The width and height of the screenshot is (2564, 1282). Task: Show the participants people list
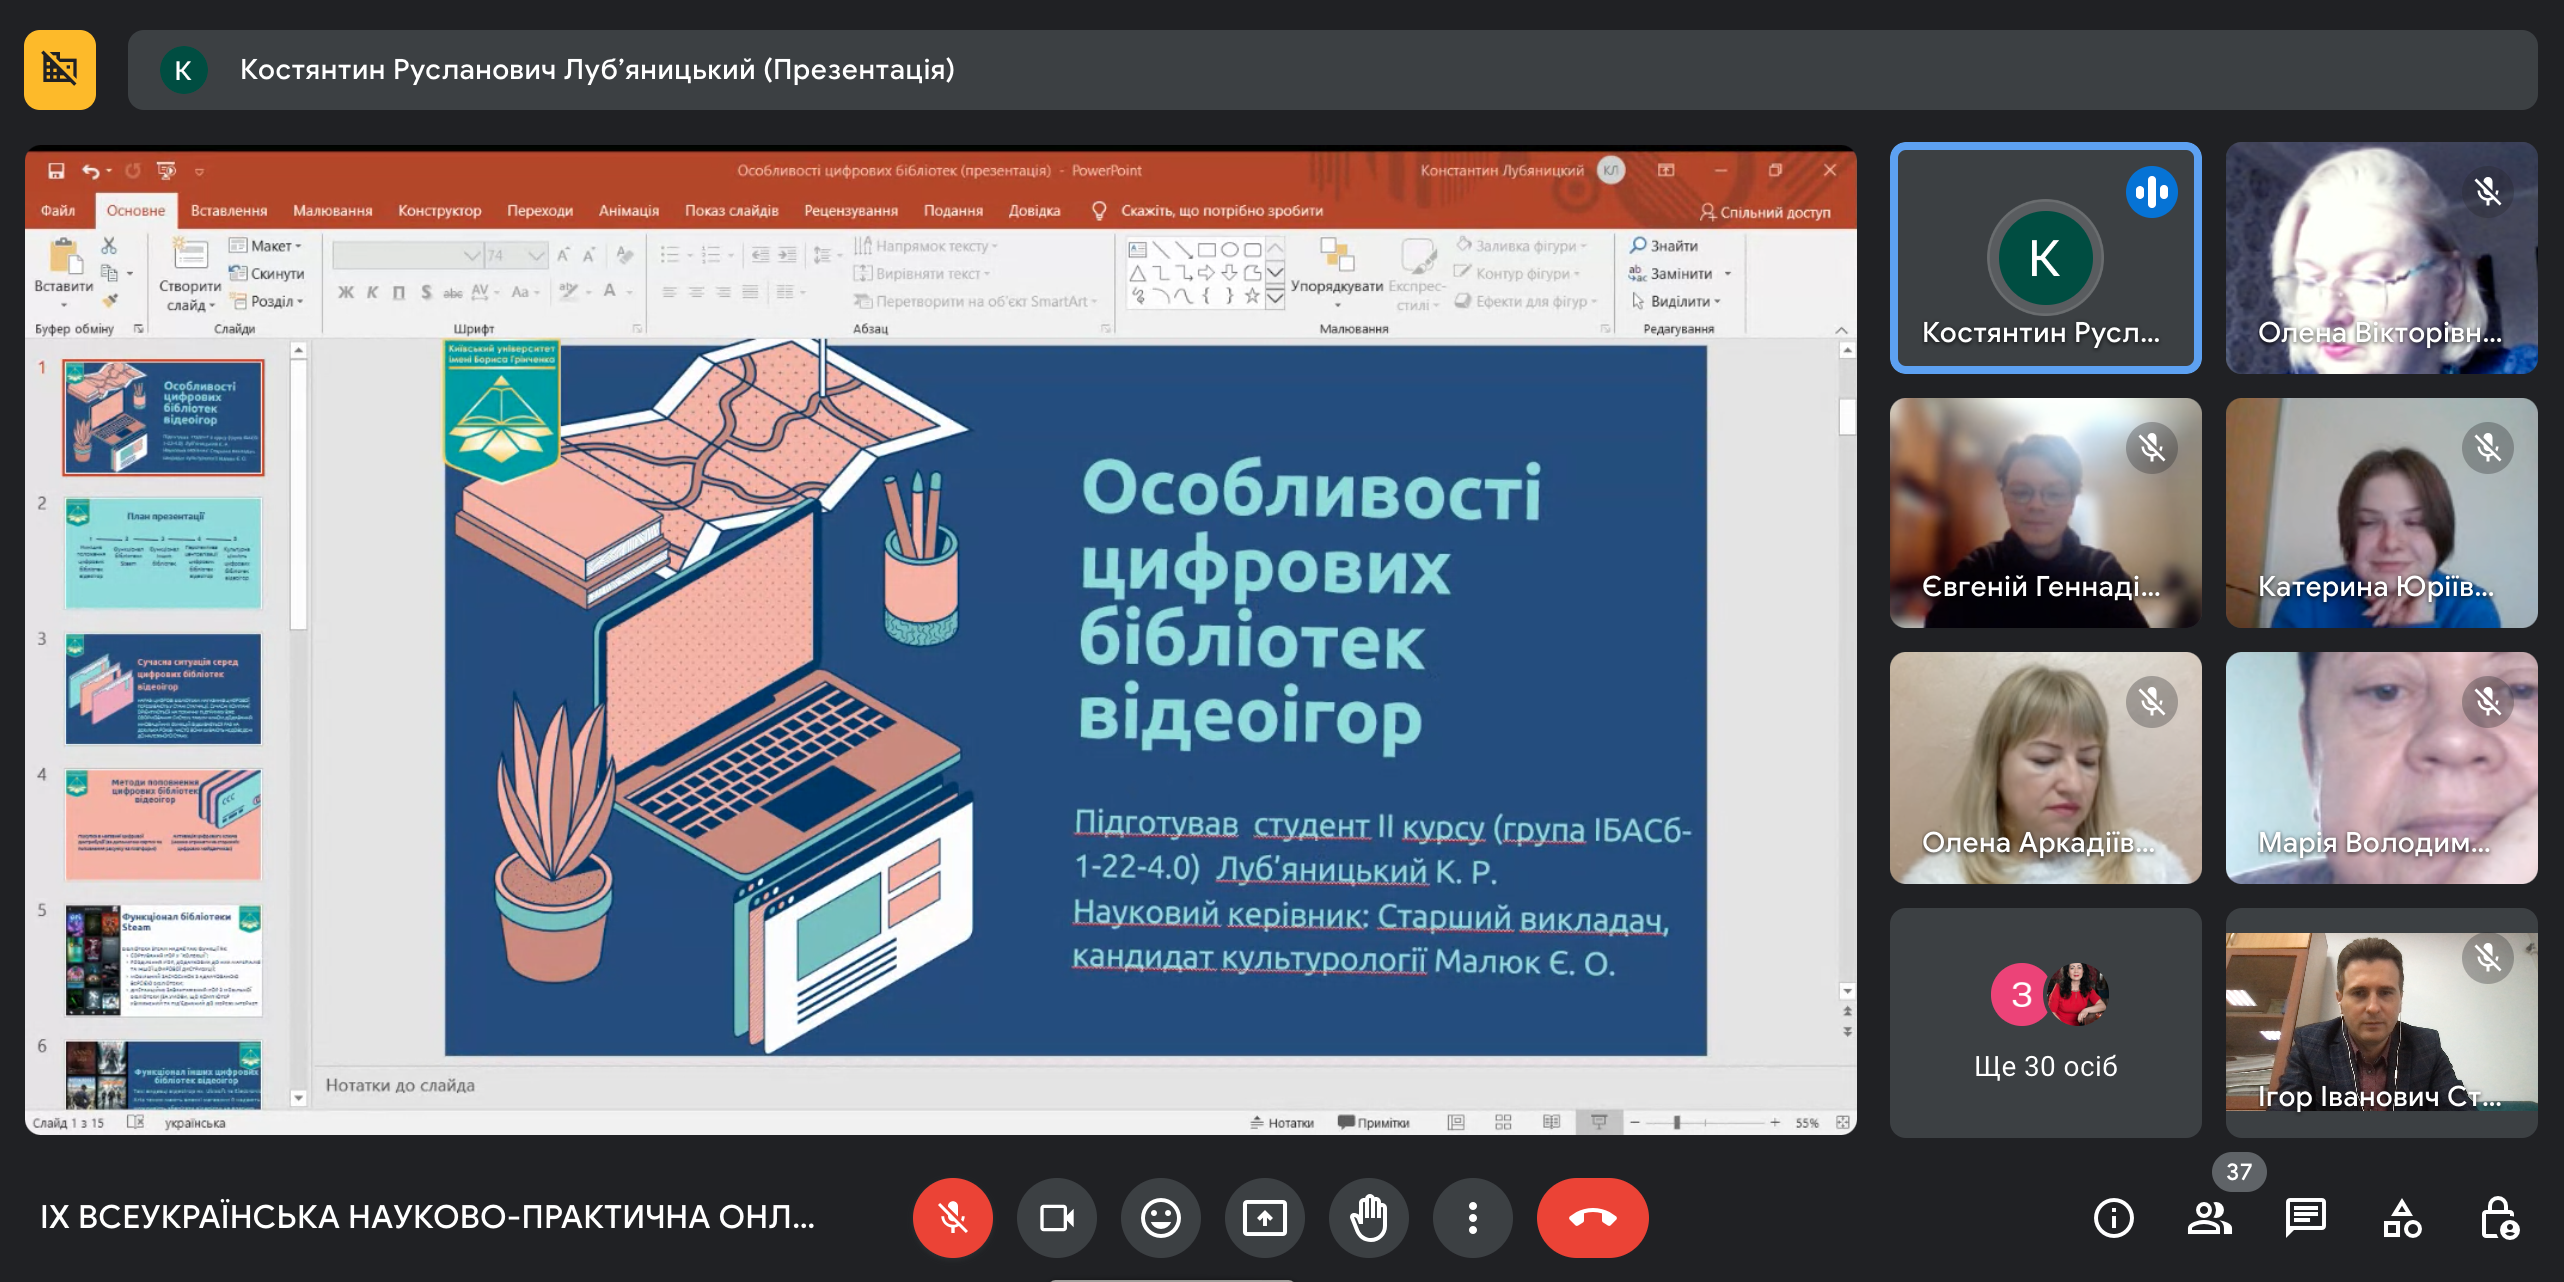tap(2209, 1217)
